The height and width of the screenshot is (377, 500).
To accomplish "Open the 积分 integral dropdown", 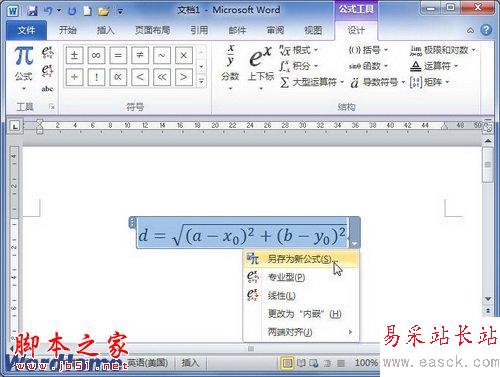I will click(x=299, y=66).
